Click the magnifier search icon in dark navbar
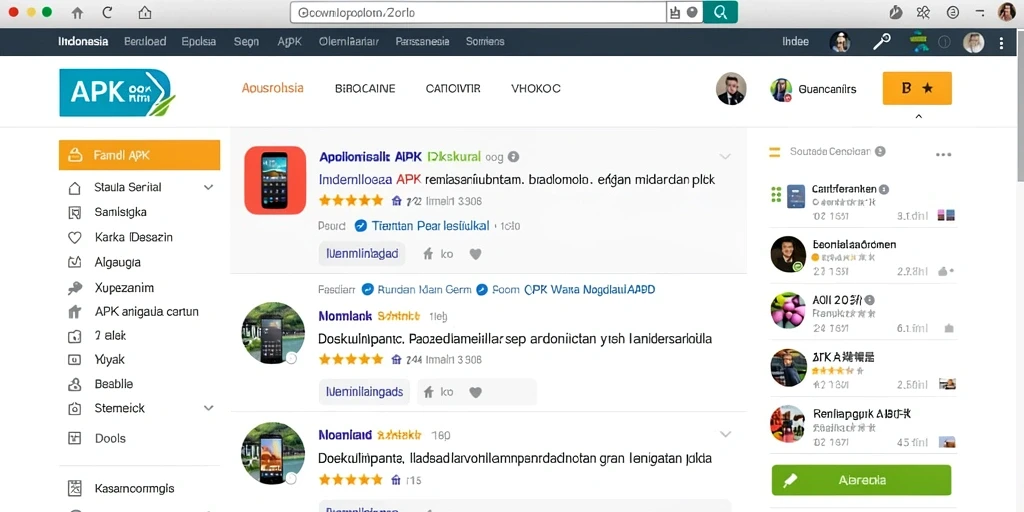Image resolution: width=1024 pixels, height=512 pixels. click(882, 42)
